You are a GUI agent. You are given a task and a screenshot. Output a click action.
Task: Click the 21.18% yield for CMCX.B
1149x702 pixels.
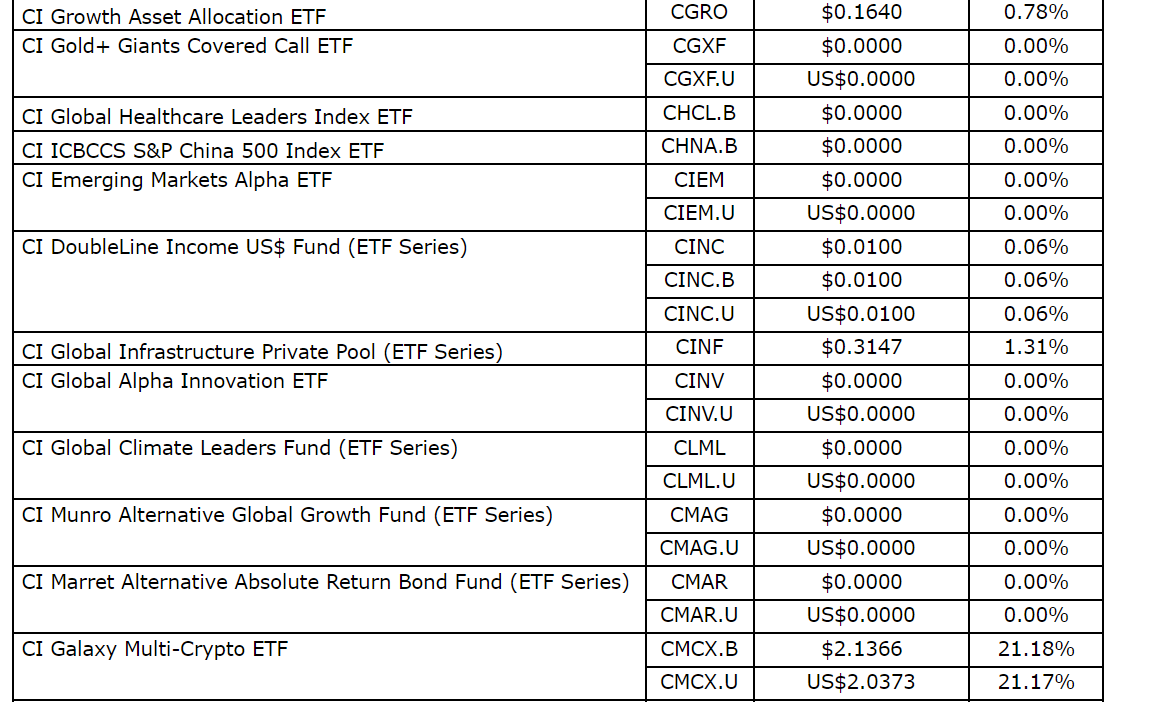coord(1036,649)
